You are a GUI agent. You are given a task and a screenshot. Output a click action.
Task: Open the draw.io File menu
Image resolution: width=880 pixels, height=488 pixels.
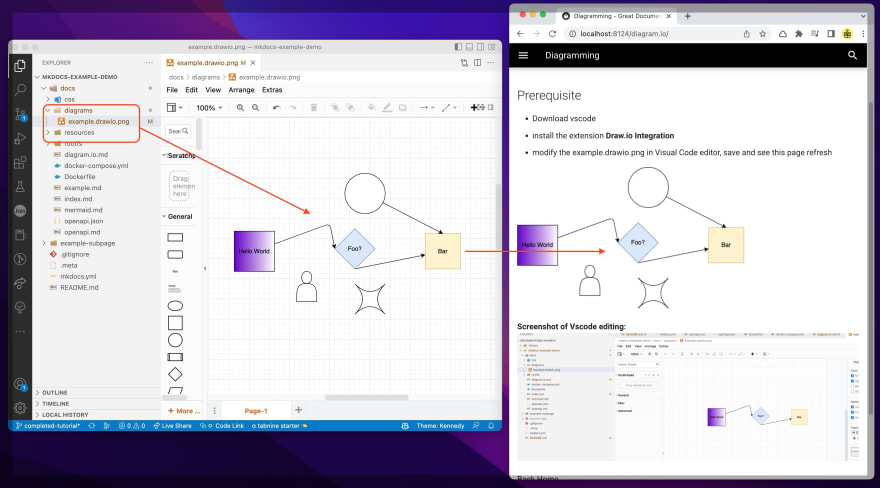click(x=172, y=90)
